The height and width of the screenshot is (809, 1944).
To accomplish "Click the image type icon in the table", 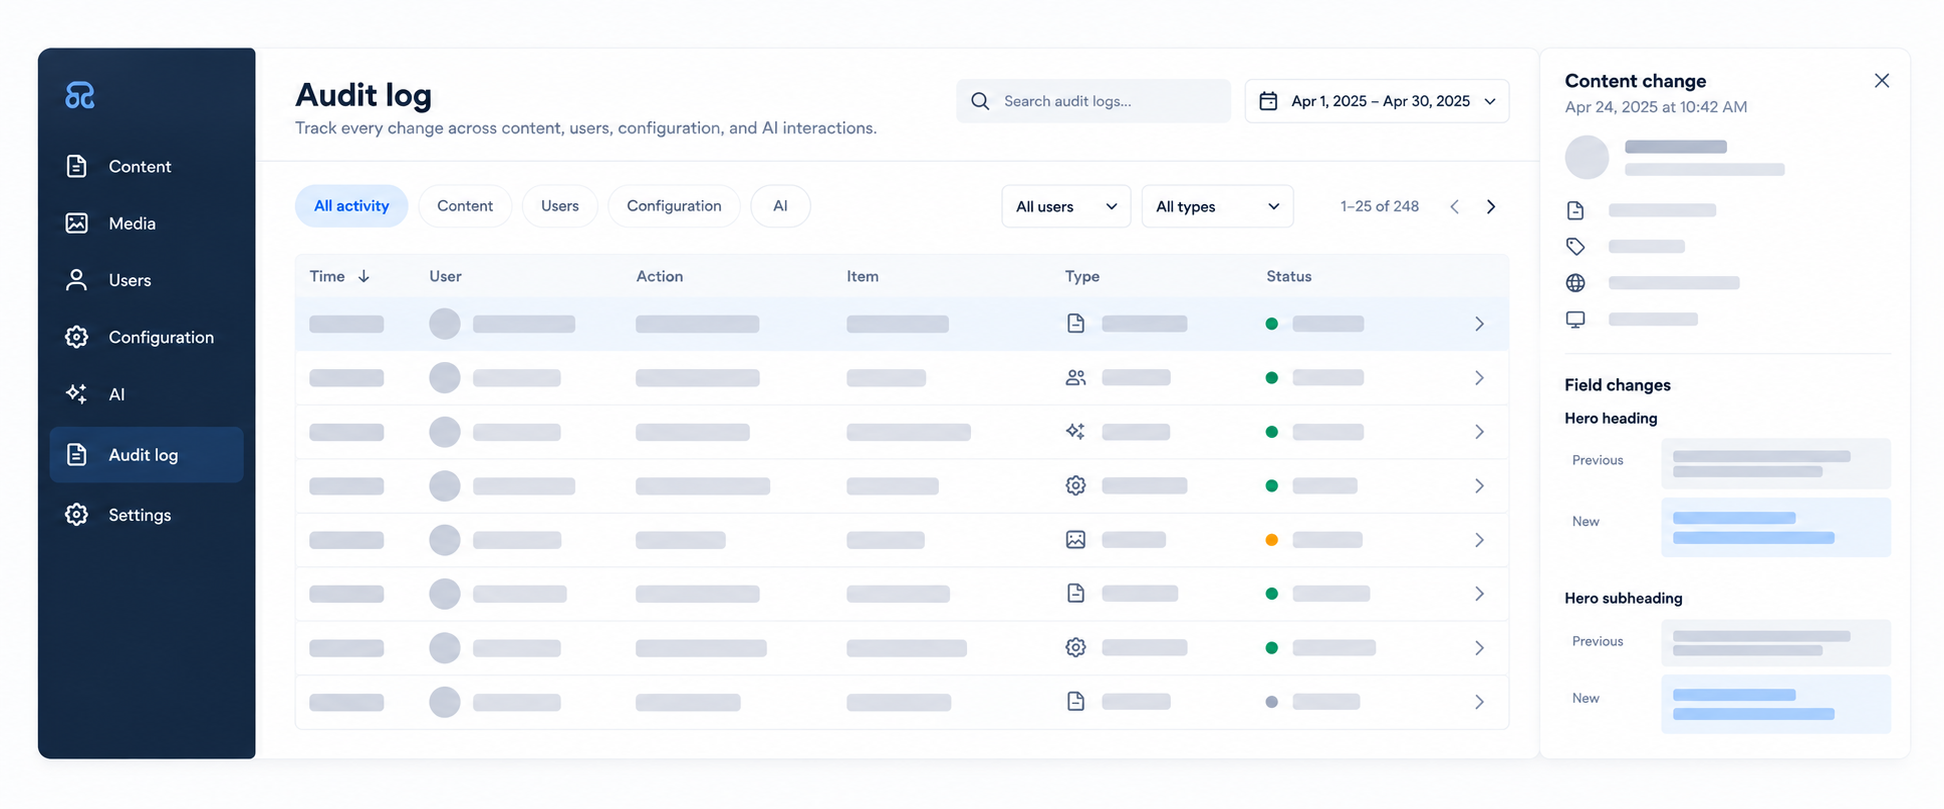I will click(1075, 539).
